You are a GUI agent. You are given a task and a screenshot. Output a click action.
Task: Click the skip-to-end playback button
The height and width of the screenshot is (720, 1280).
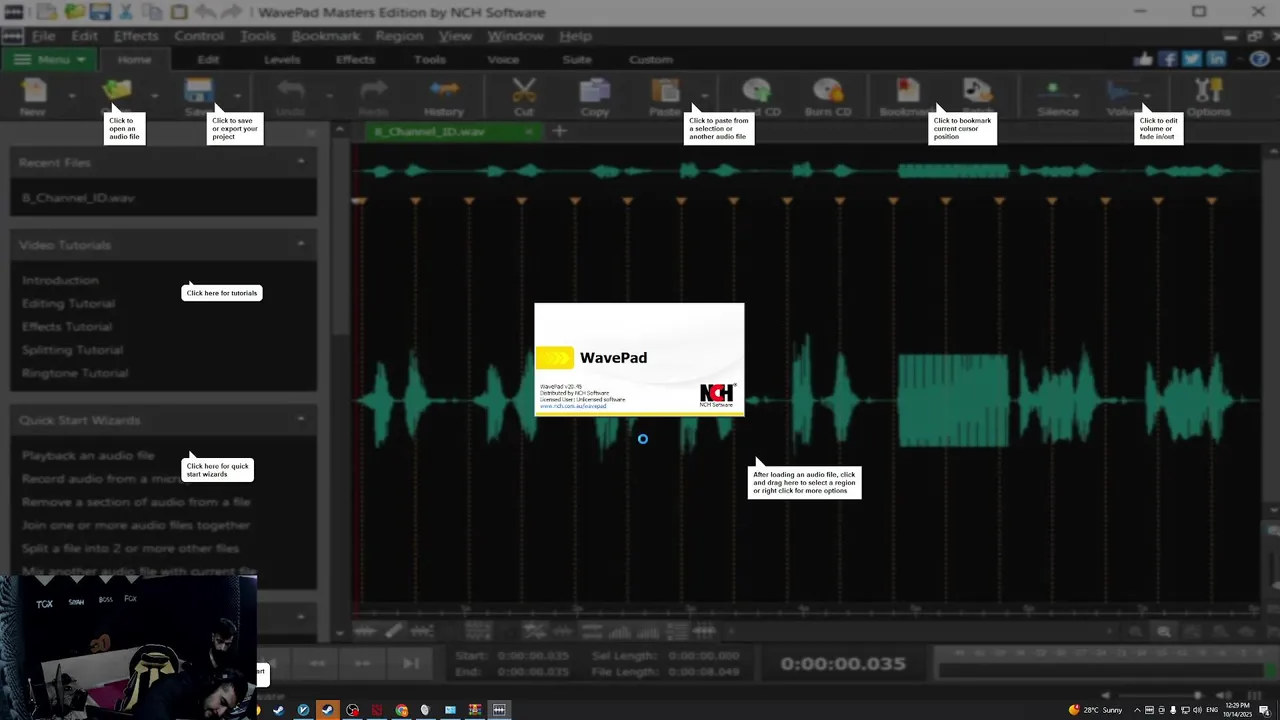(x=411, y=662)
